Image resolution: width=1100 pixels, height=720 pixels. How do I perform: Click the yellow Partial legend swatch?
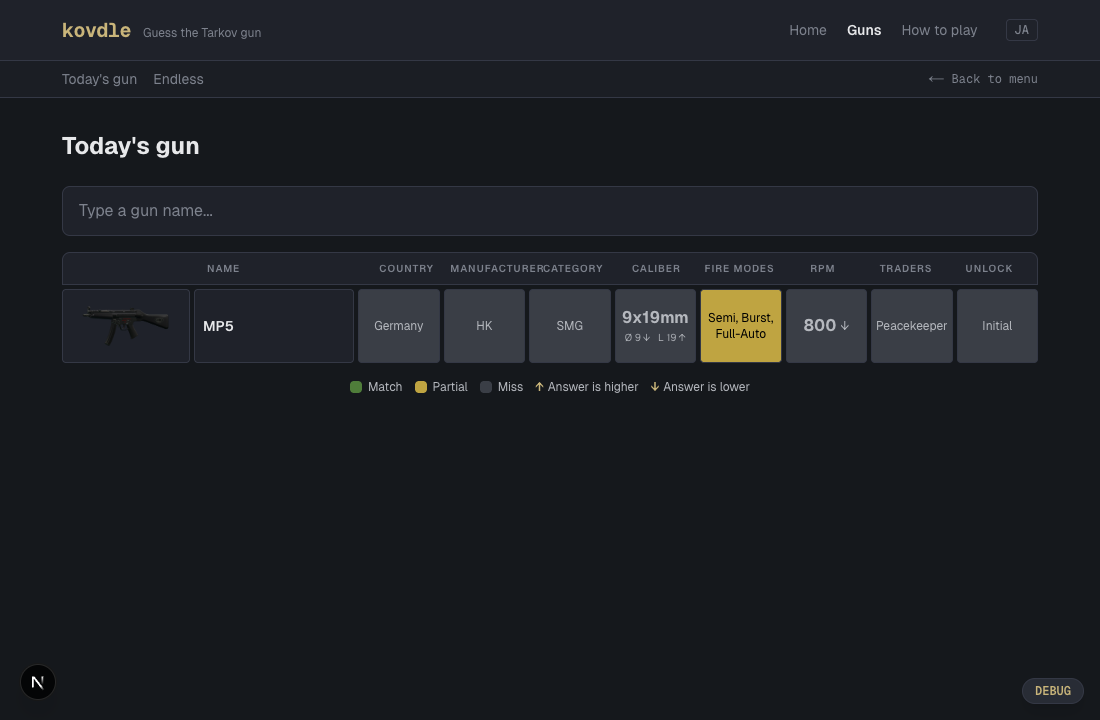tap(421, 387)
